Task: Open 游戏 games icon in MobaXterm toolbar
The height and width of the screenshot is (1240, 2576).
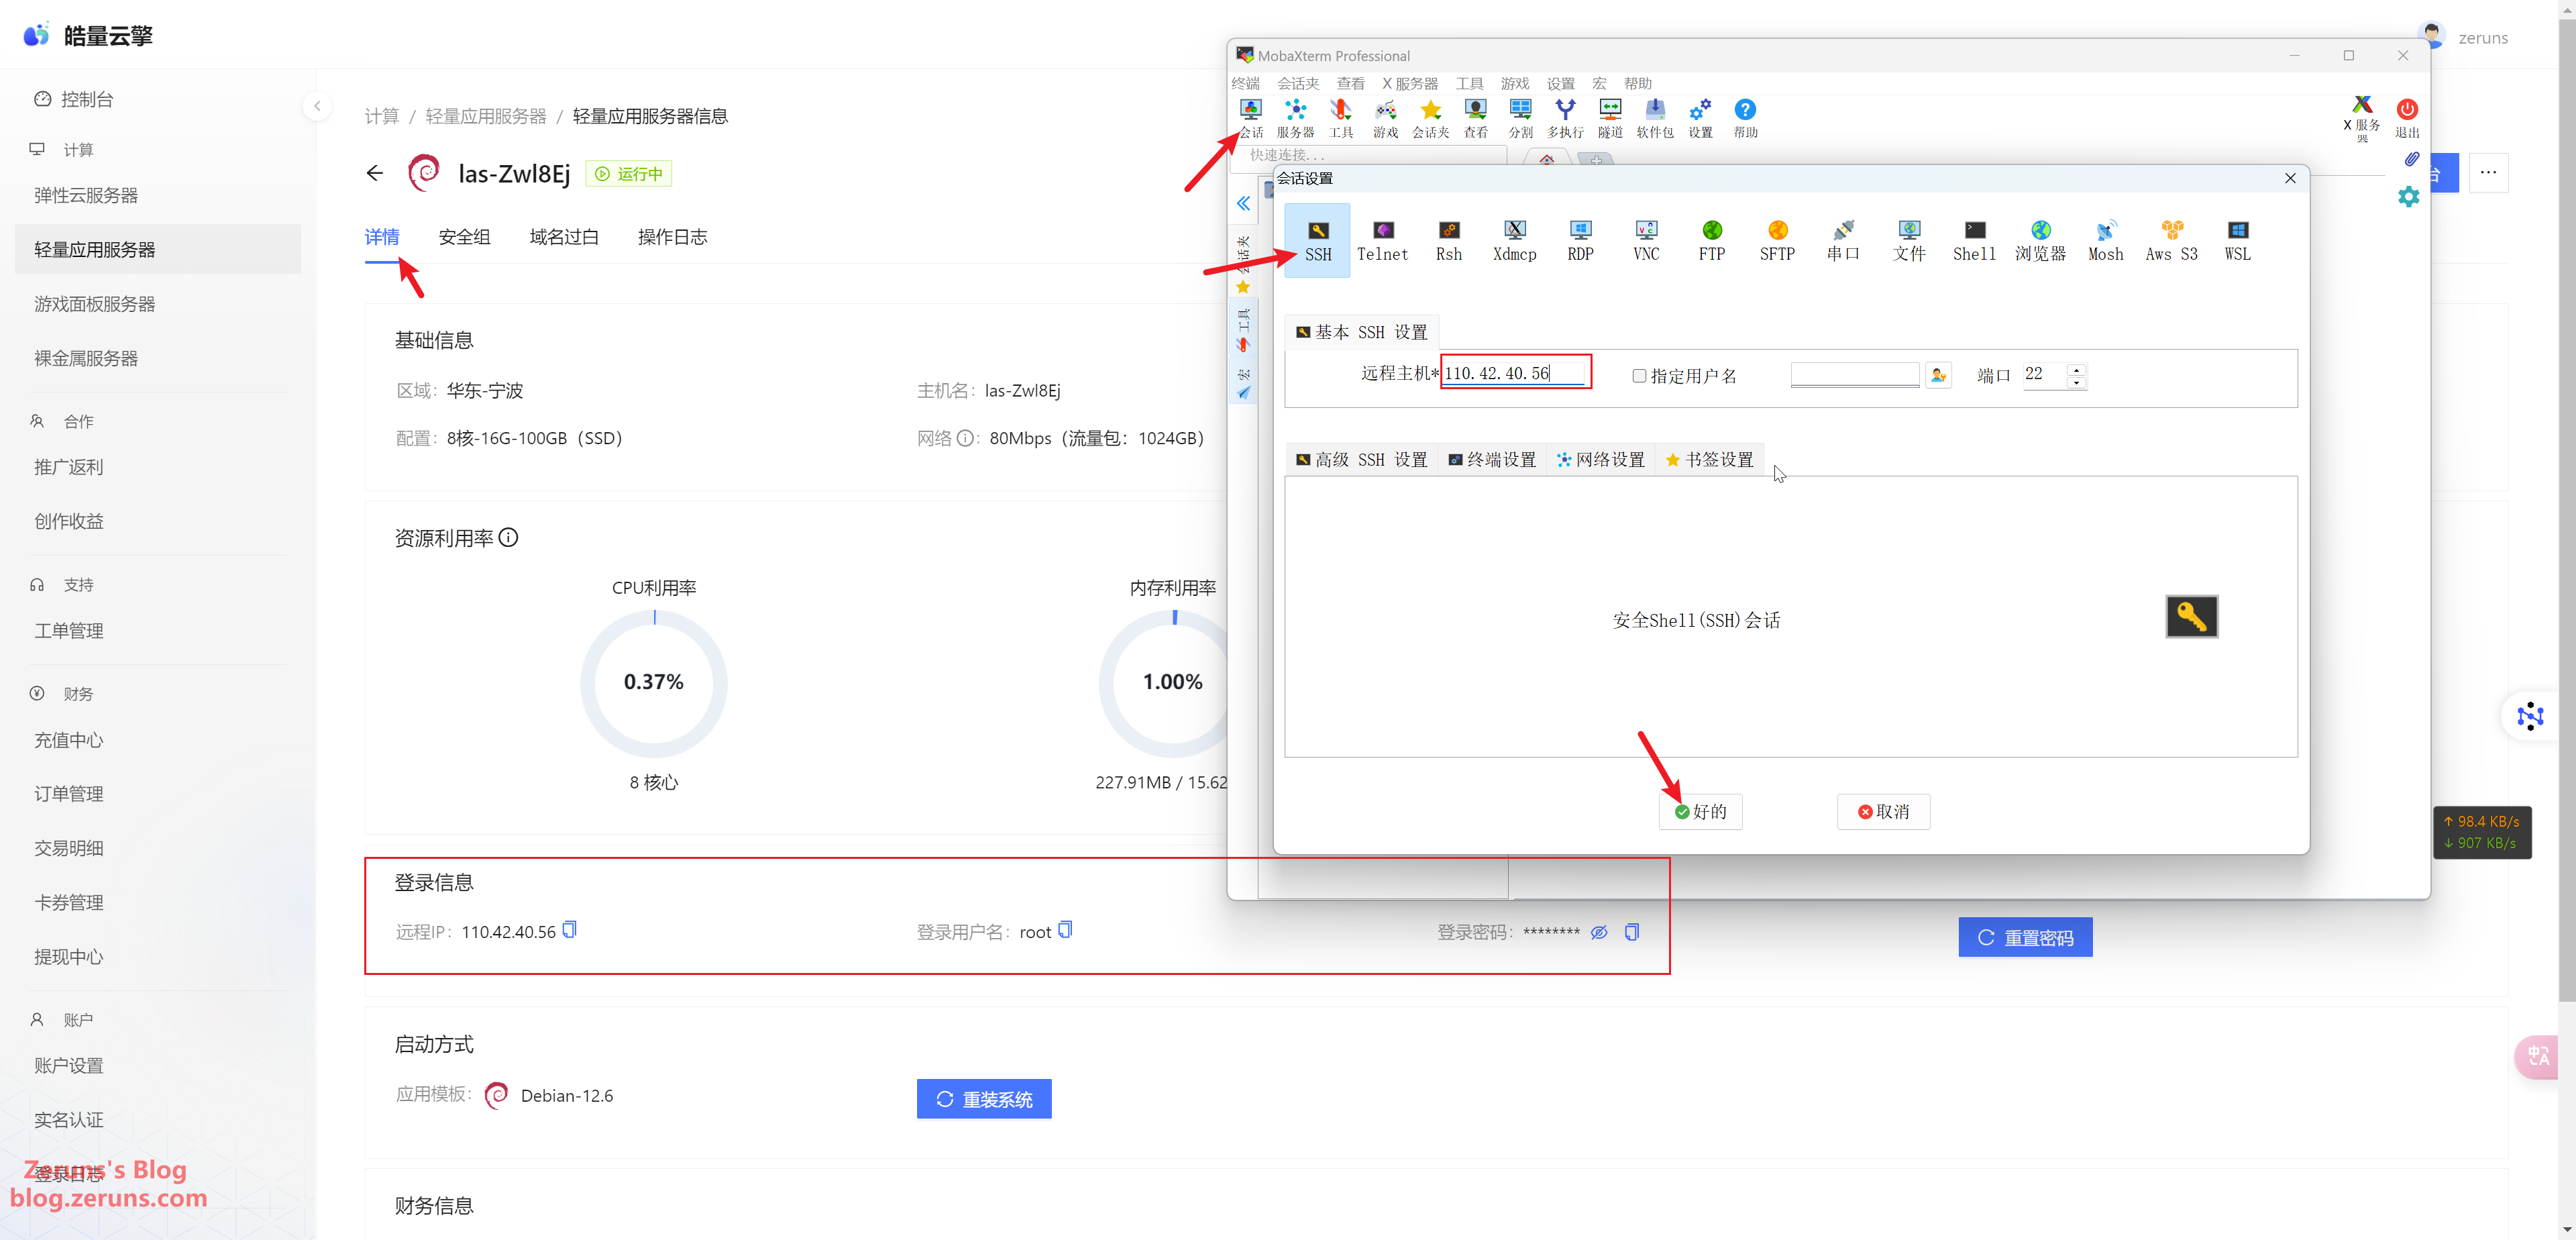Action: (x=1385, y=118)
